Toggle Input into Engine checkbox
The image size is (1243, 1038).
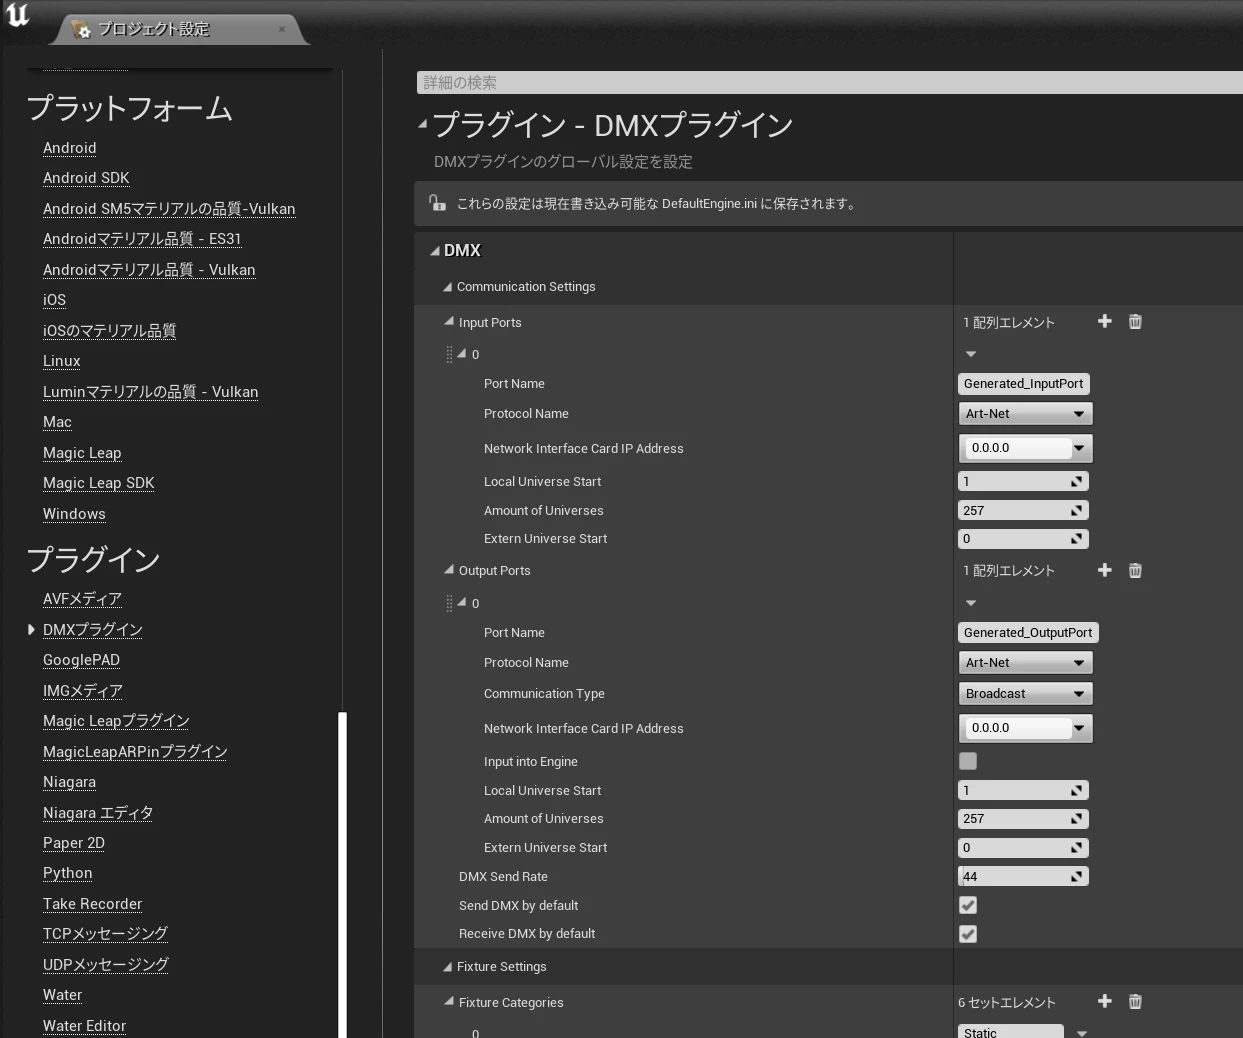(968, 761)
